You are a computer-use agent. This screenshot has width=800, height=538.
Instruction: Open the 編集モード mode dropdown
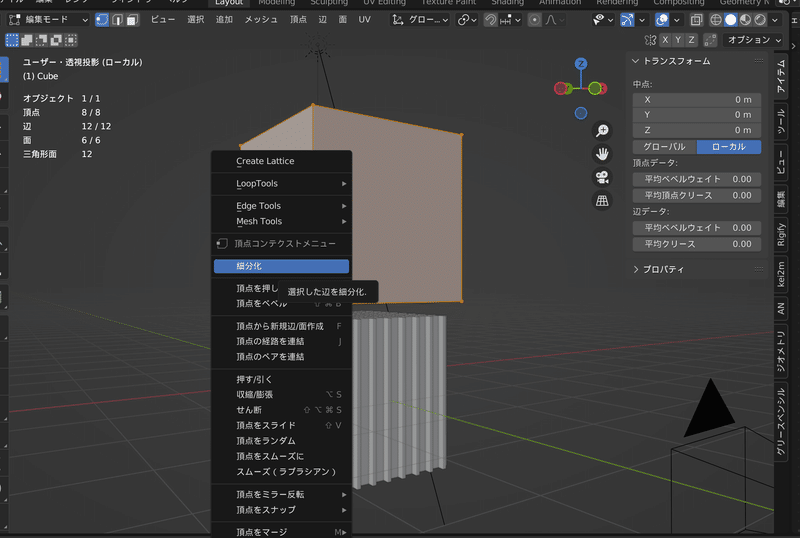tap(48, 20)
